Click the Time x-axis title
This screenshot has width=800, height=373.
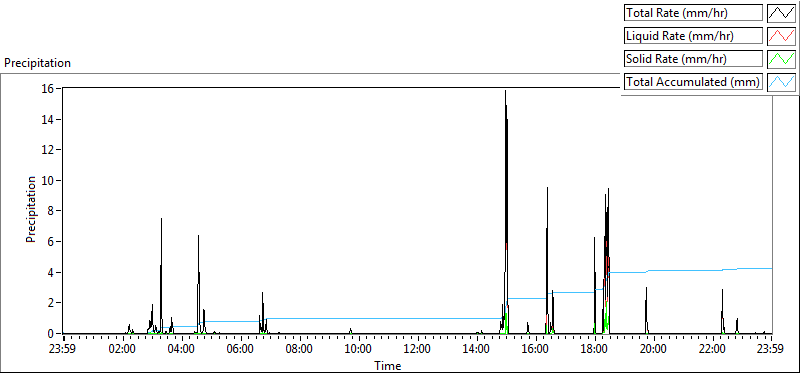click(387, 365)
